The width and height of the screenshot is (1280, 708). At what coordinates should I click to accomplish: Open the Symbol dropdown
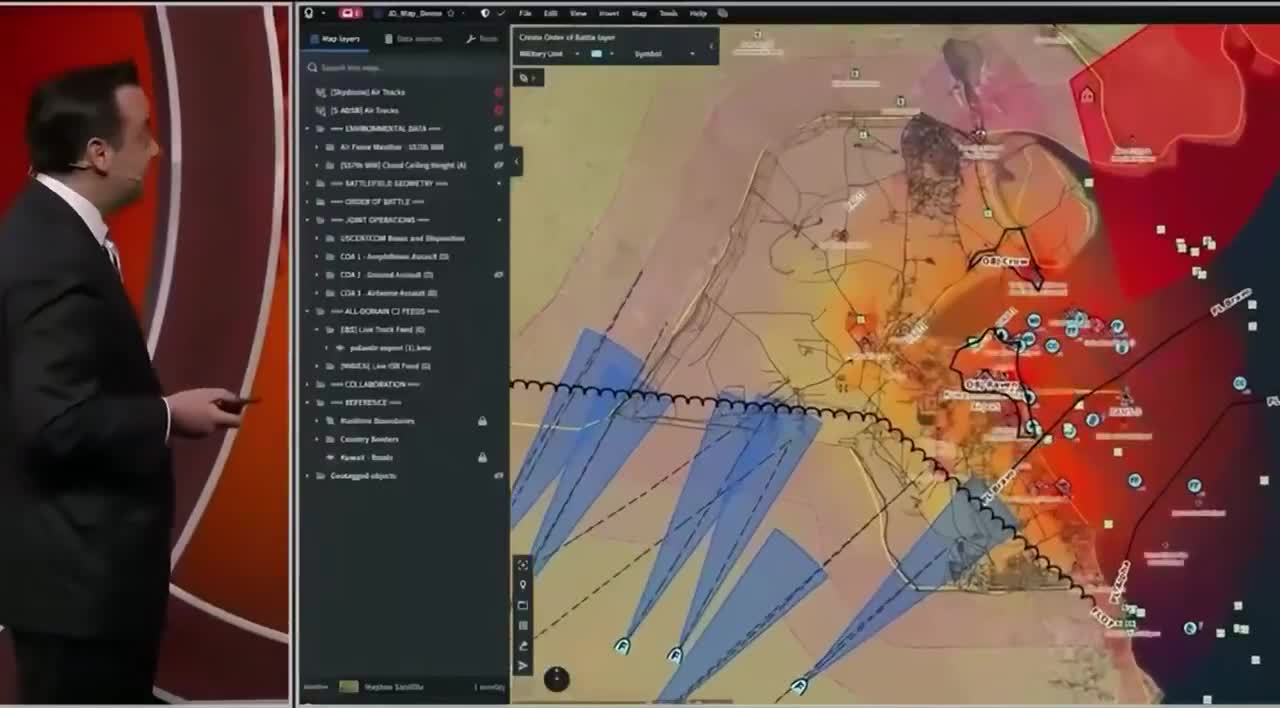coord(664,54)
